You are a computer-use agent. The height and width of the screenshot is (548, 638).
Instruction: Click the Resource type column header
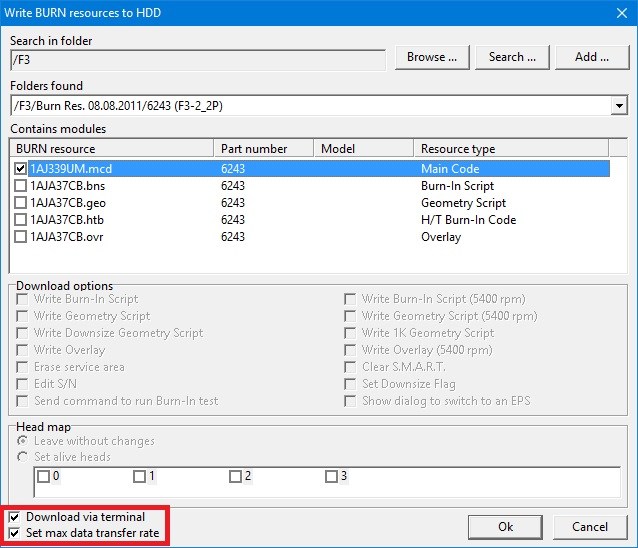(510, 149)
